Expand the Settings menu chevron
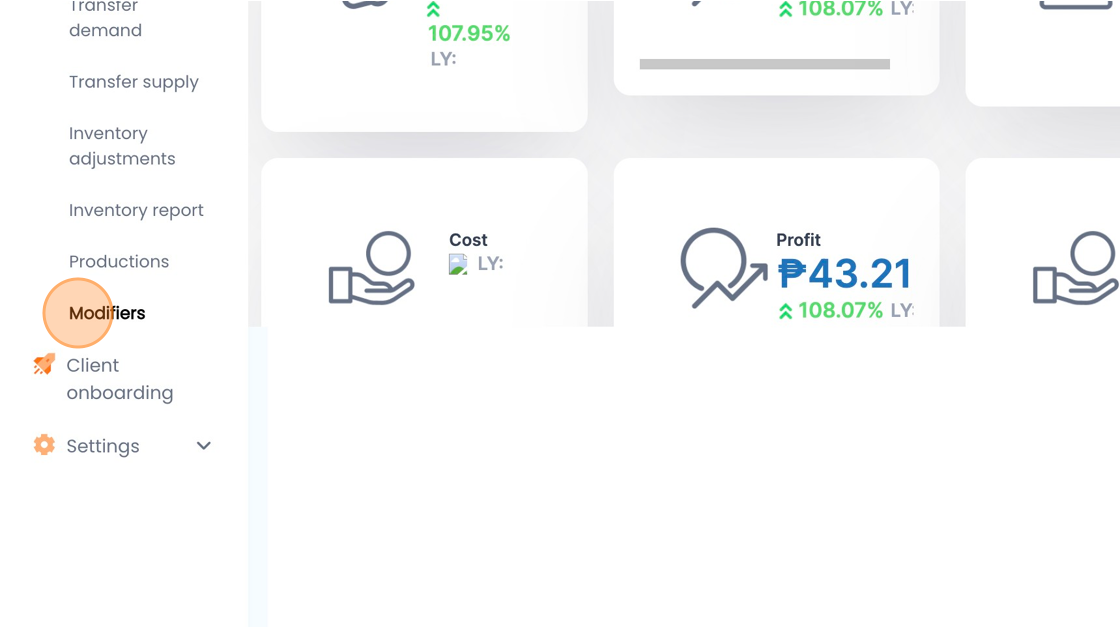 click(x=204, y=446)
